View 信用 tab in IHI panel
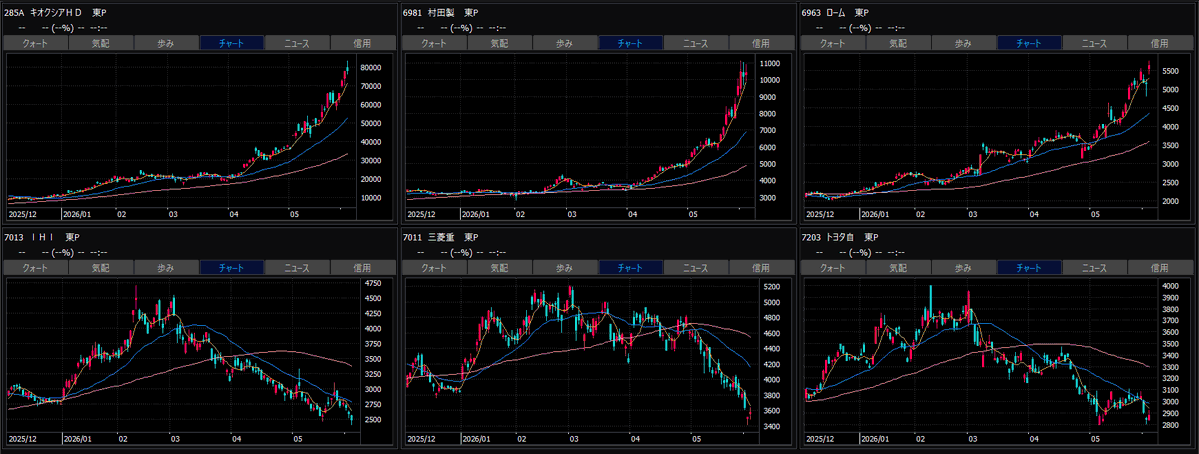 pos(363,268)
